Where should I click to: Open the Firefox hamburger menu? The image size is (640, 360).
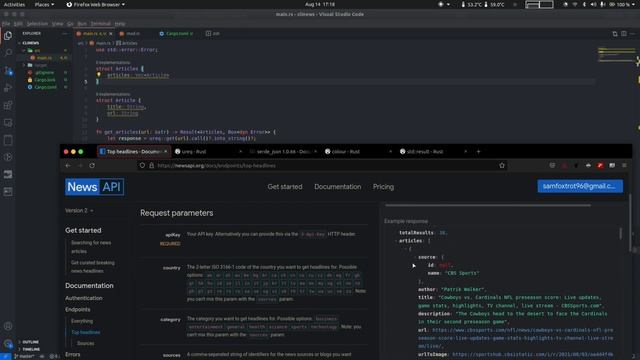tap(624, 165)
